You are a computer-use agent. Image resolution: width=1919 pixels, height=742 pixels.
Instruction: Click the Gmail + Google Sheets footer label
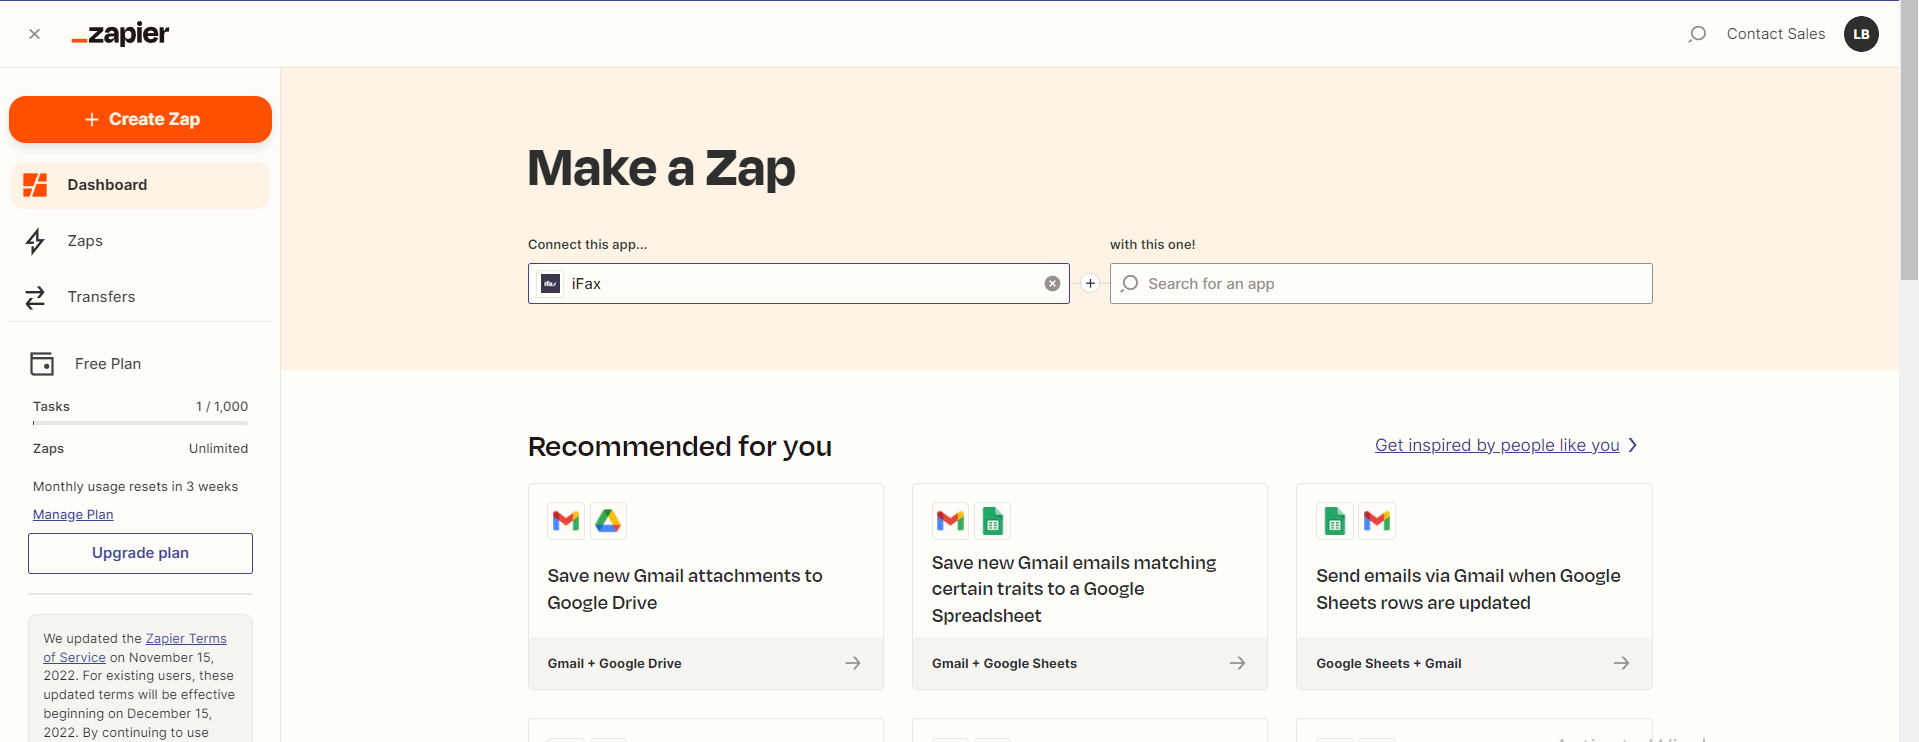1004,664
